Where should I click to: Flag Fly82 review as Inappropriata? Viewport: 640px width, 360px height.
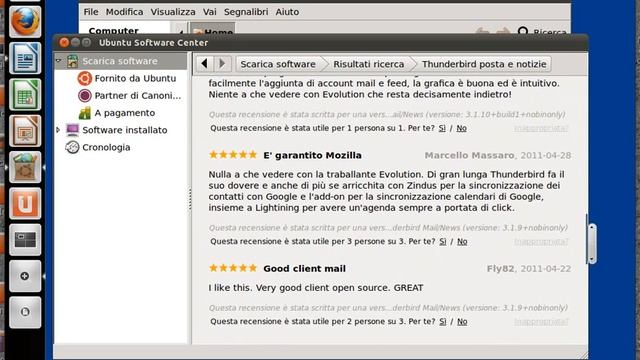(541, 322)
